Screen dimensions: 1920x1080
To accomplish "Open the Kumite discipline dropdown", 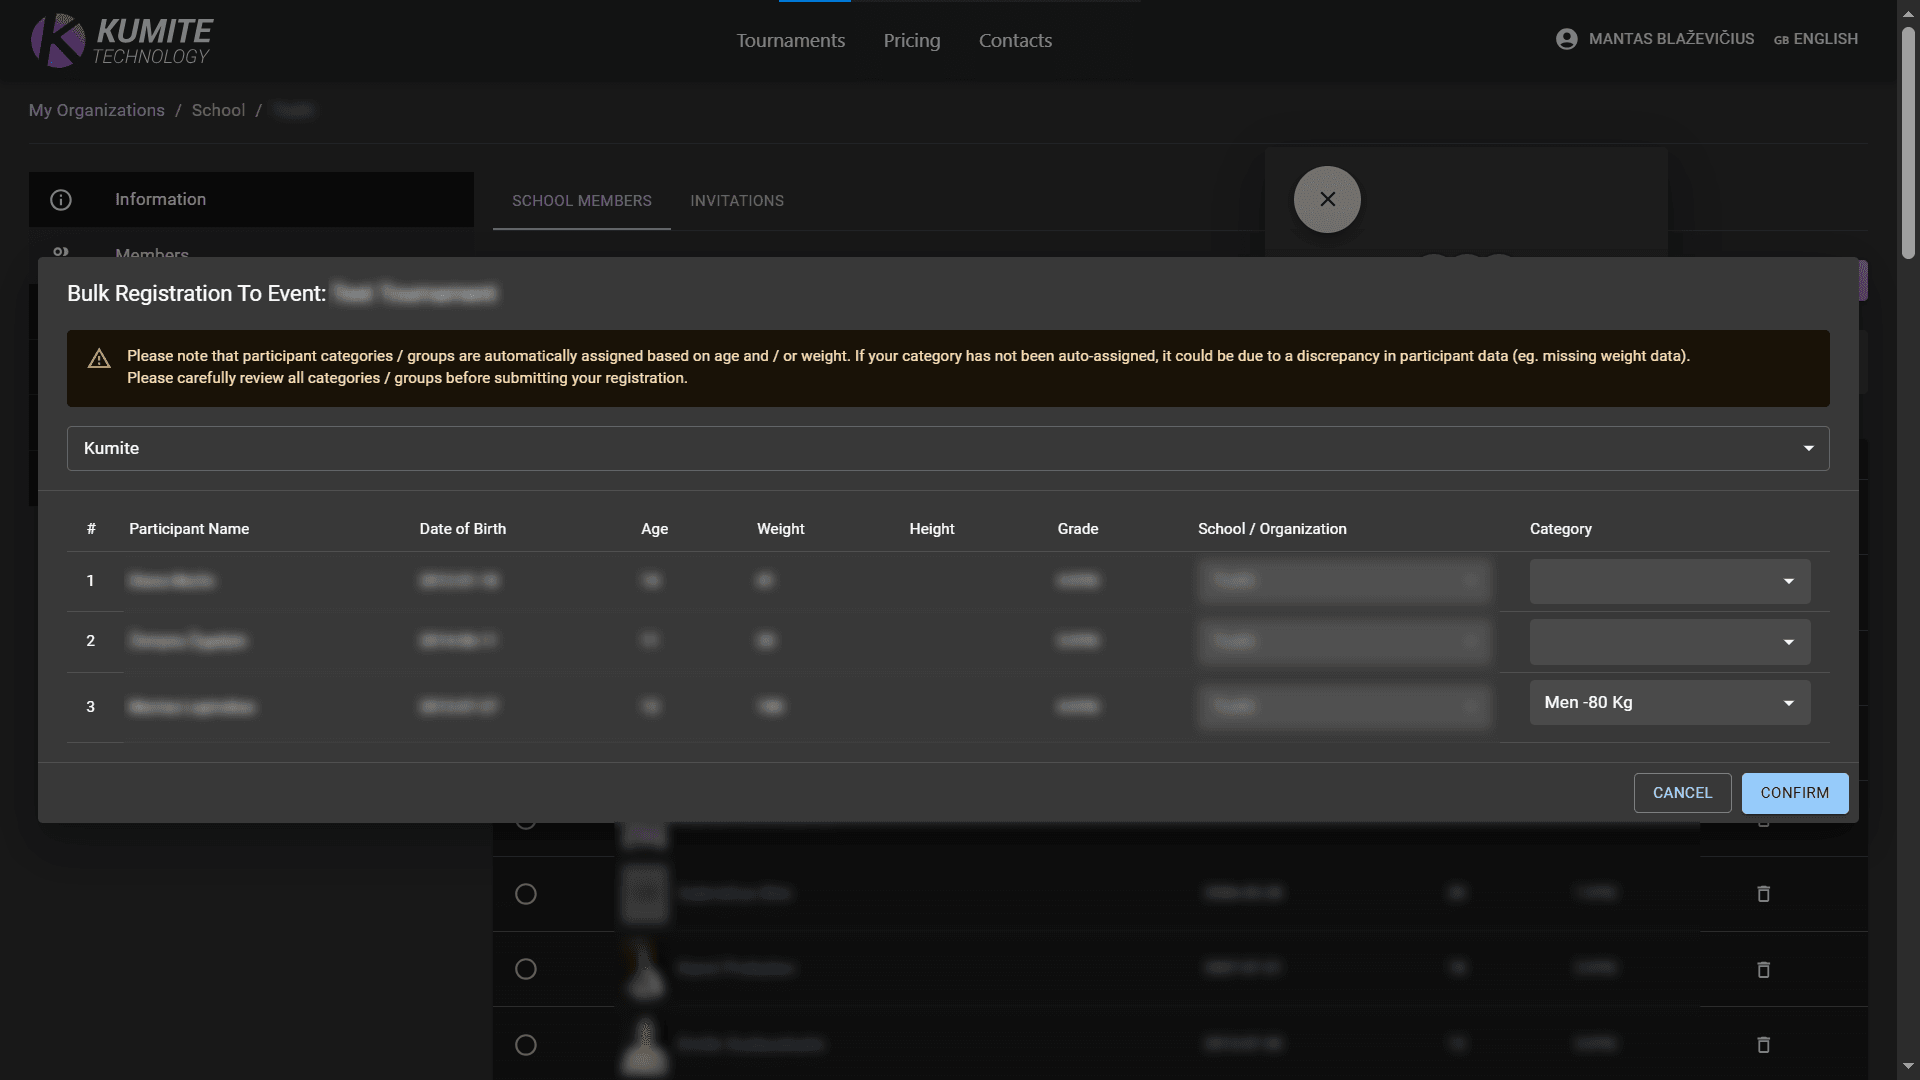I will tap(947, 448).
